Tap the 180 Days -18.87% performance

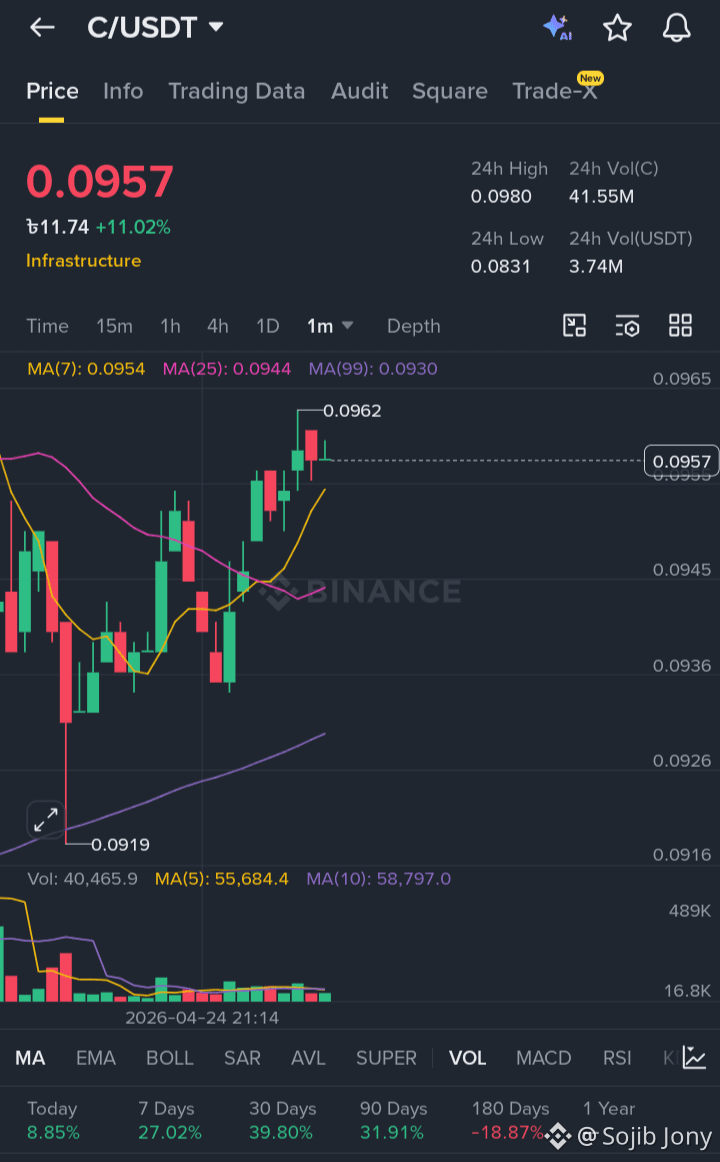coord(510,1120)
